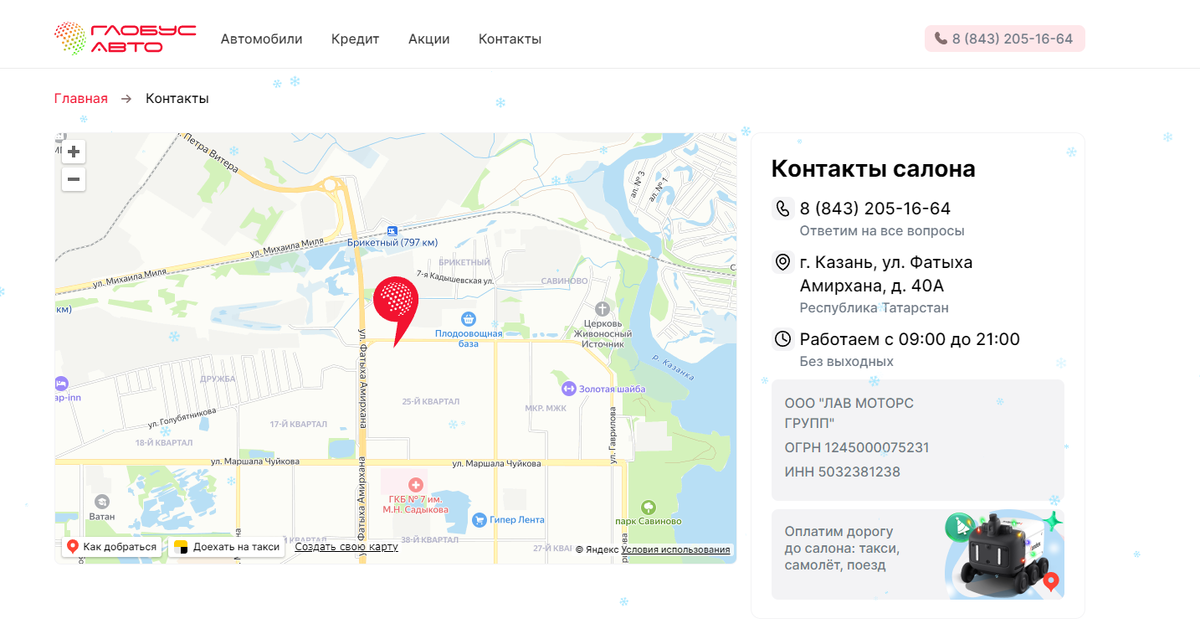Click the Плодоовощная база shopping icon
This screenshot has width=1200, height=634.
click(468, 318)
